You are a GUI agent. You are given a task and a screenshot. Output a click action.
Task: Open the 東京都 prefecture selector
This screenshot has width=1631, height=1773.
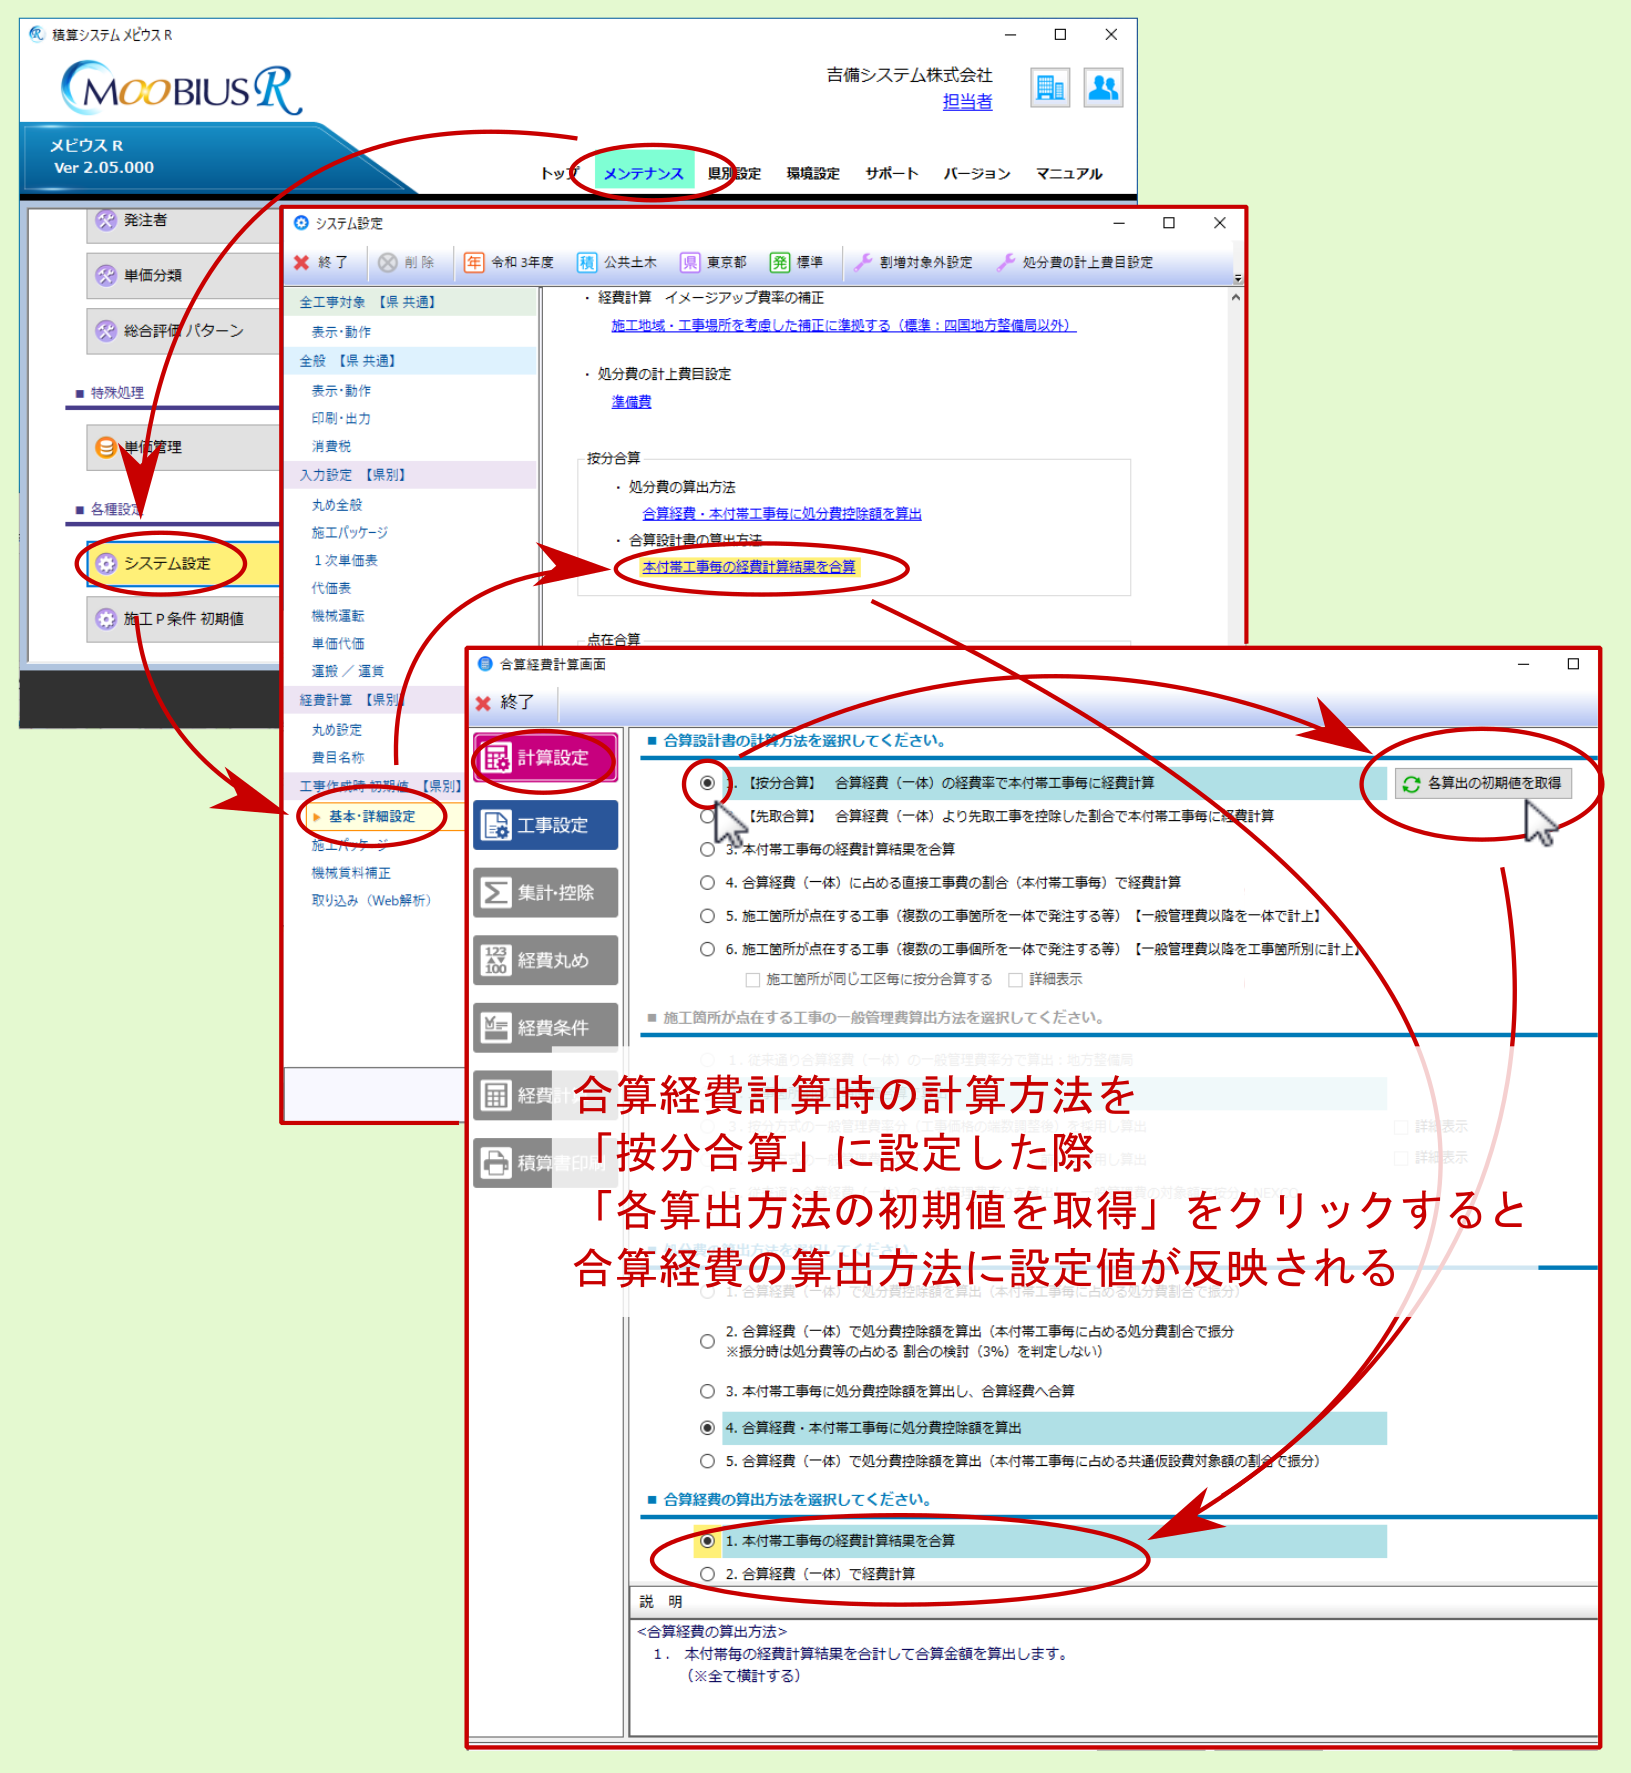pyautogui.click(x=714, y=262)
